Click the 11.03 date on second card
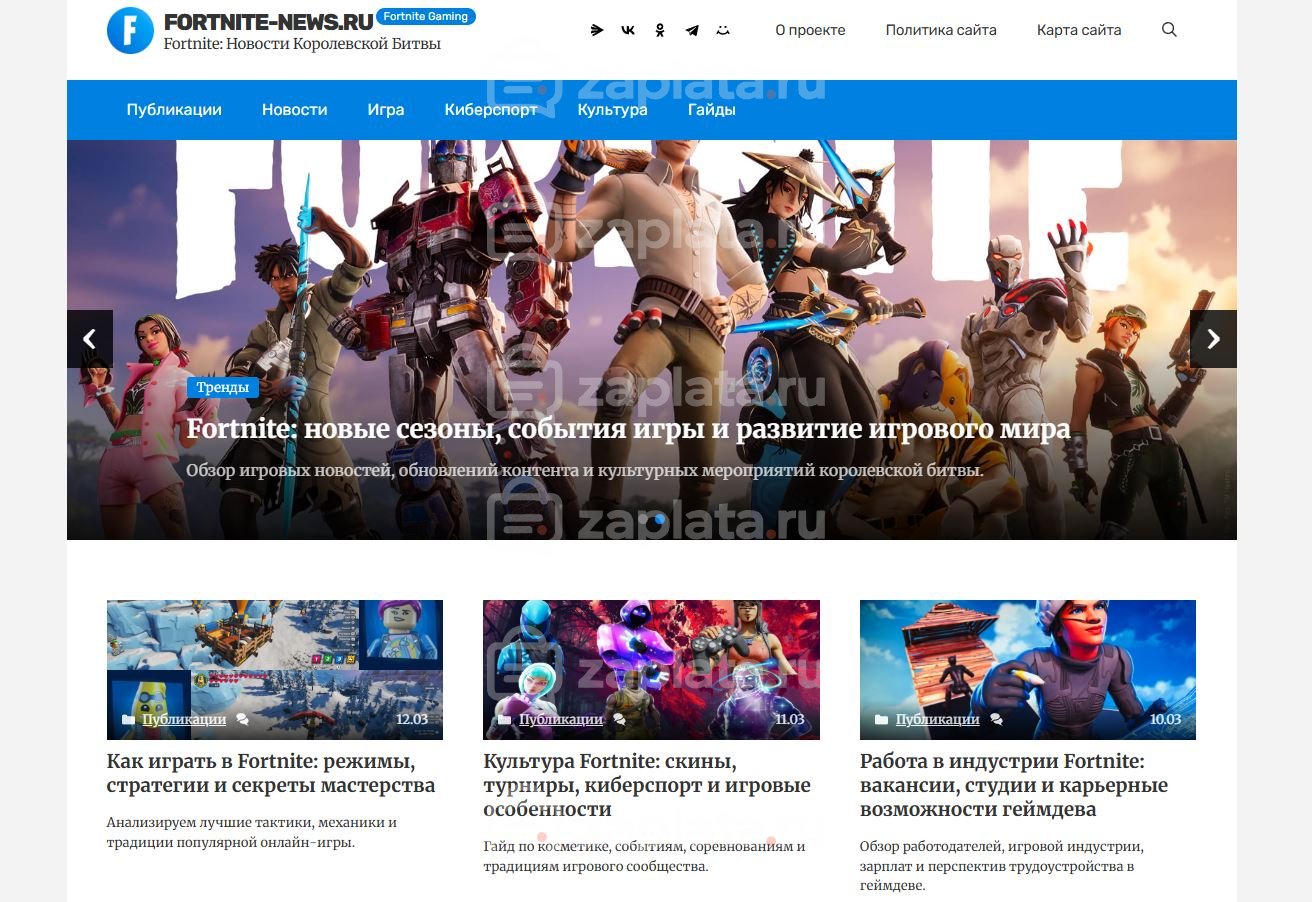 [x=789, y=719]
